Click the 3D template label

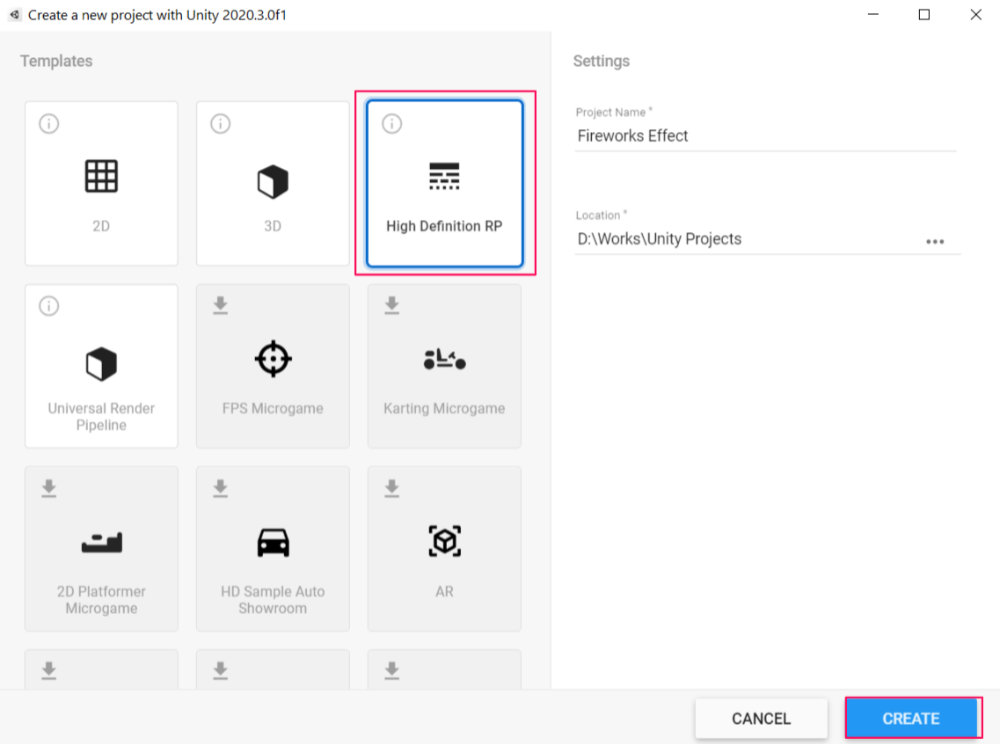[272, 226]
